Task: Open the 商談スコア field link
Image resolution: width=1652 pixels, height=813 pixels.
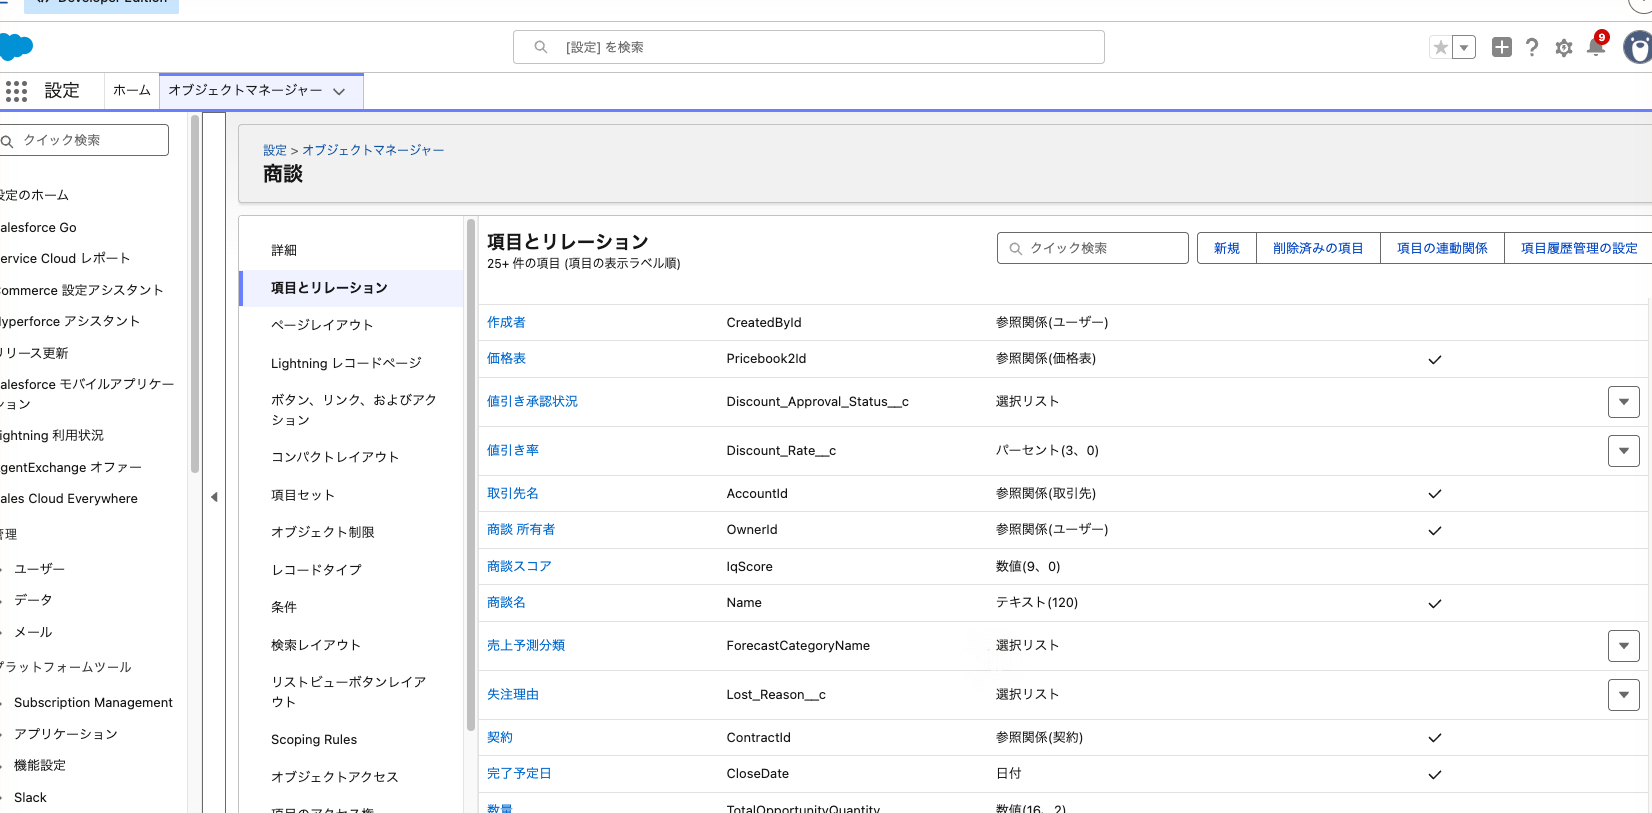Action: (519, 566)
